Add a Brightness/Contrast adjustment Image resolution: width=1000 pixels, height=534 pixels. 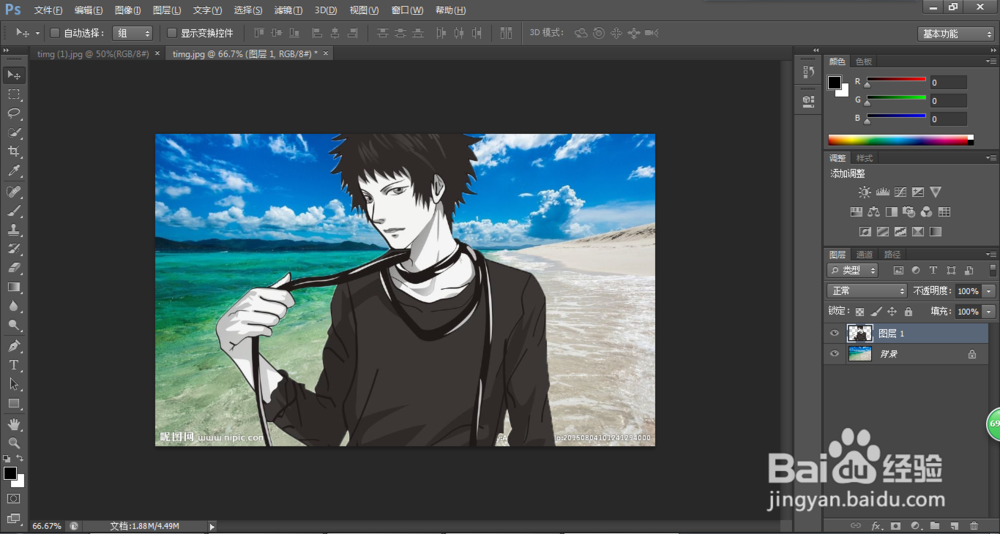(x=864, y=192)
